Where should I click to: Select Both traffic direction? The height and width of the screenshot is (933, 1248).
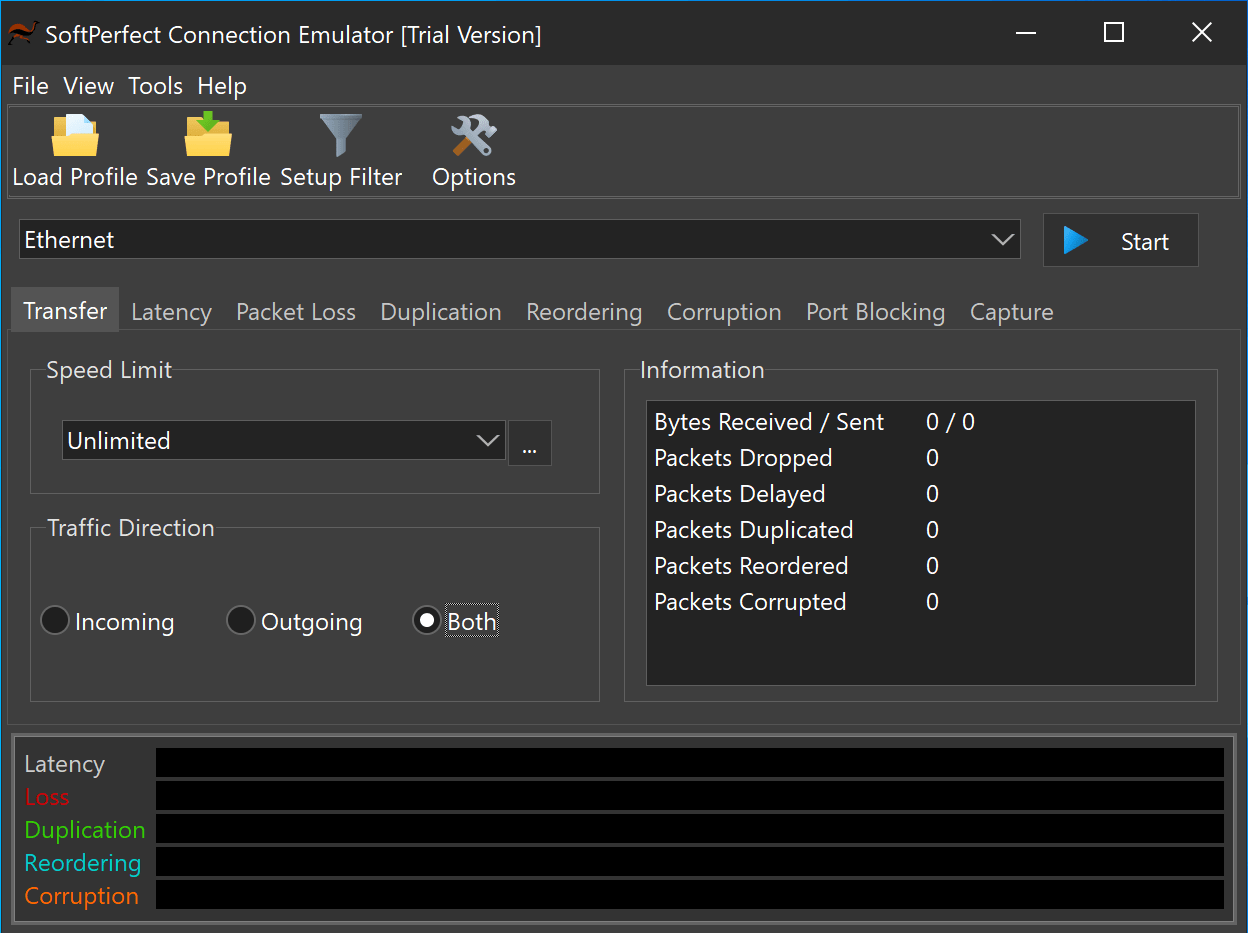pos(455,621)
